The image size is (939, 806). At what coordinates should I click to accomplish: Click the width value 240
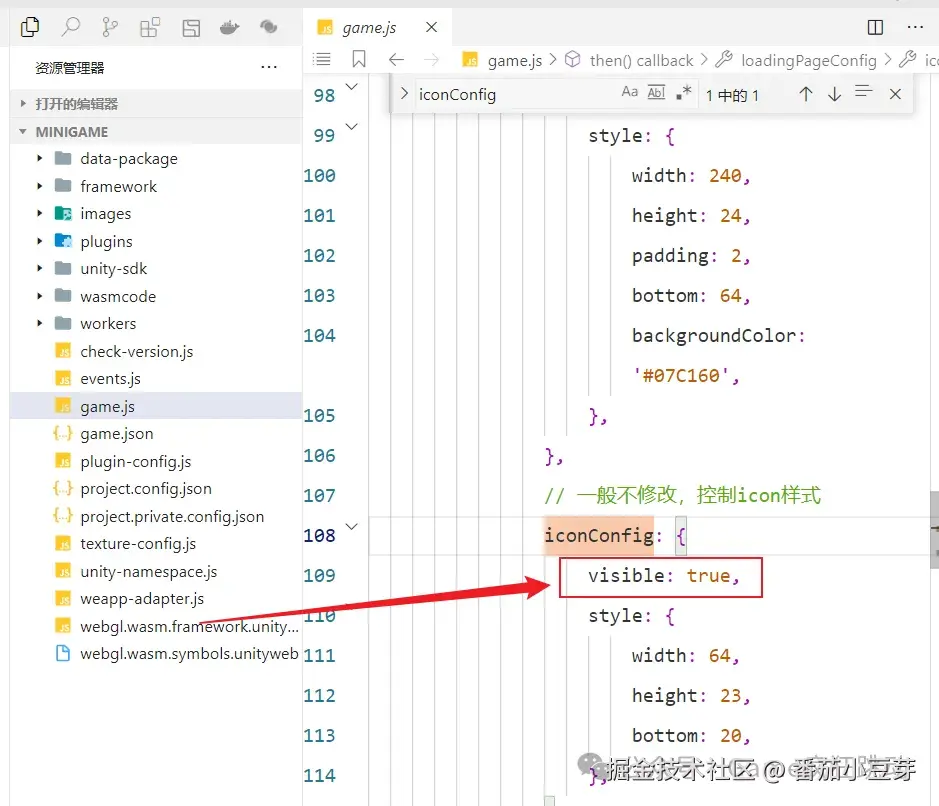point(725,175)
